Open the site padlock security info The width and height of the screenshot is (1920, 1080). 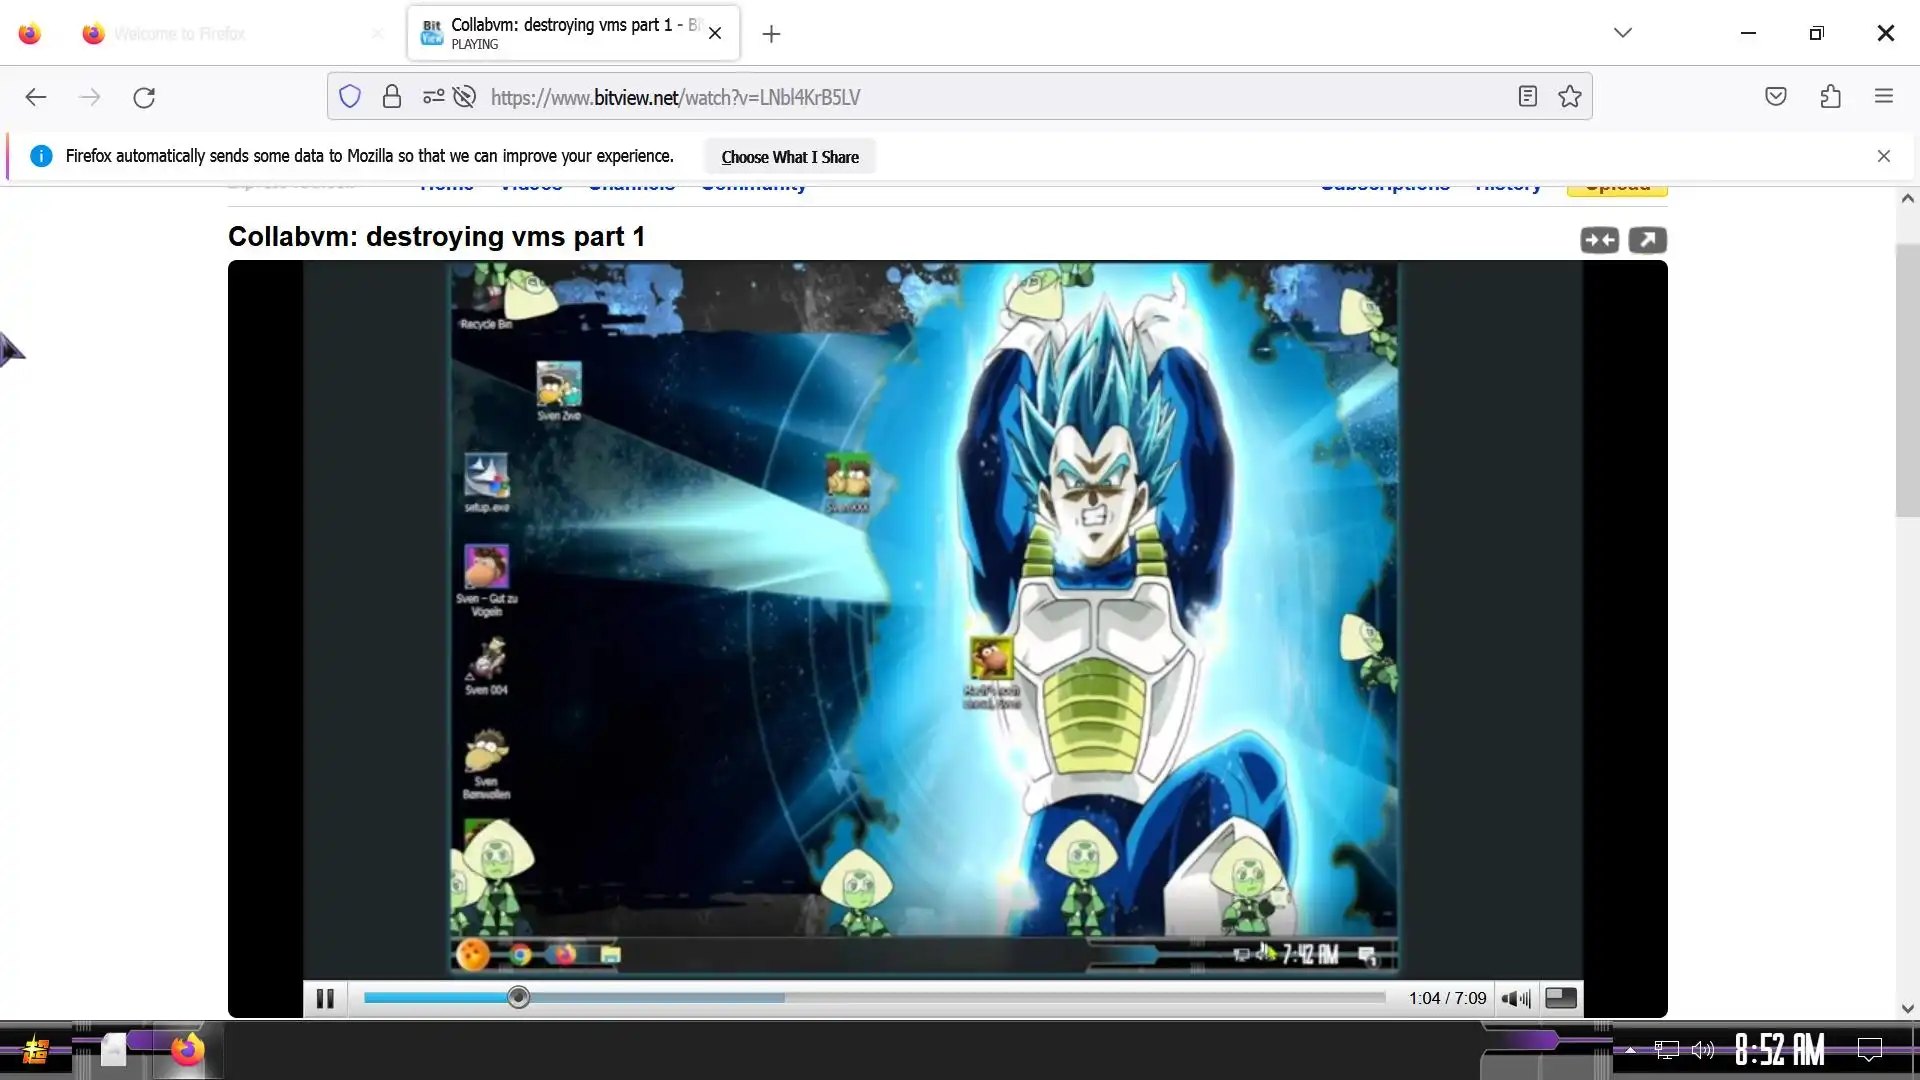coord(392,97)
